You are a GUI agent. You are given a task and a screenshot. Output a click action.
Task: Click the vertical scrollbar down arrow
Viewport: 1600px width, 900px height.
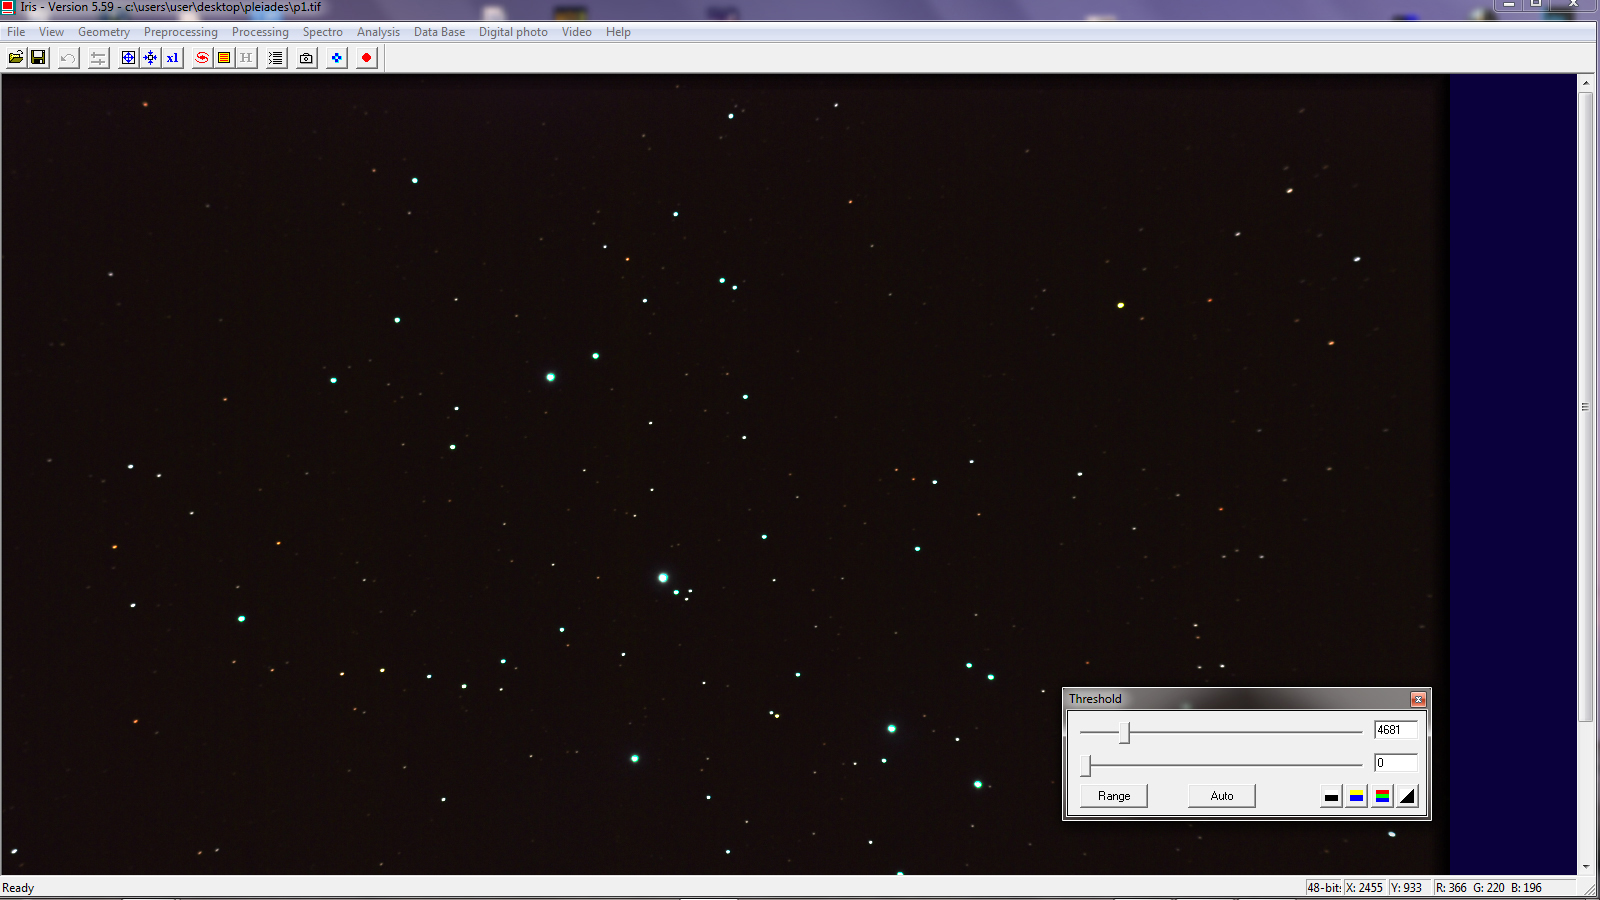[x=1585, y=867]
